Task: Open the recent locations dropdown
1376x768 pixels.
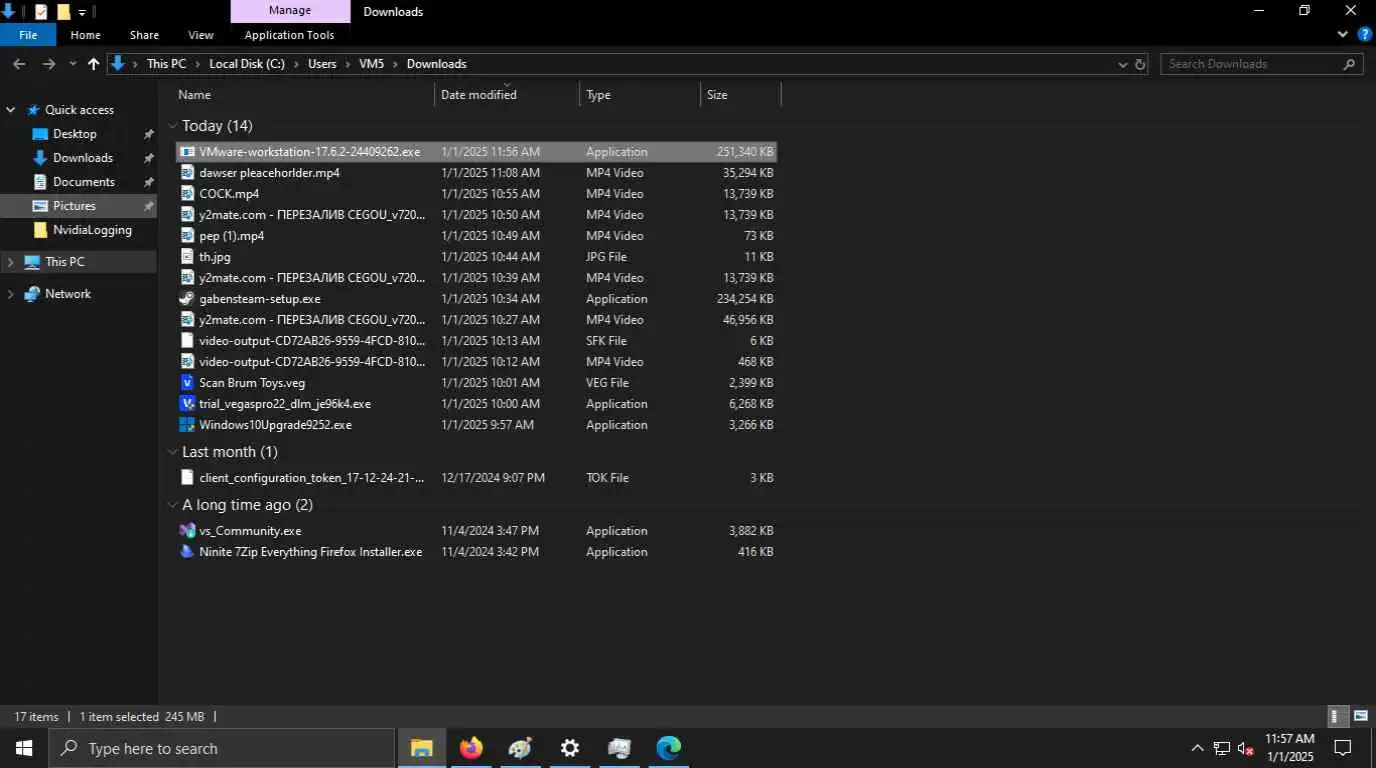Action: click(72, 64)
